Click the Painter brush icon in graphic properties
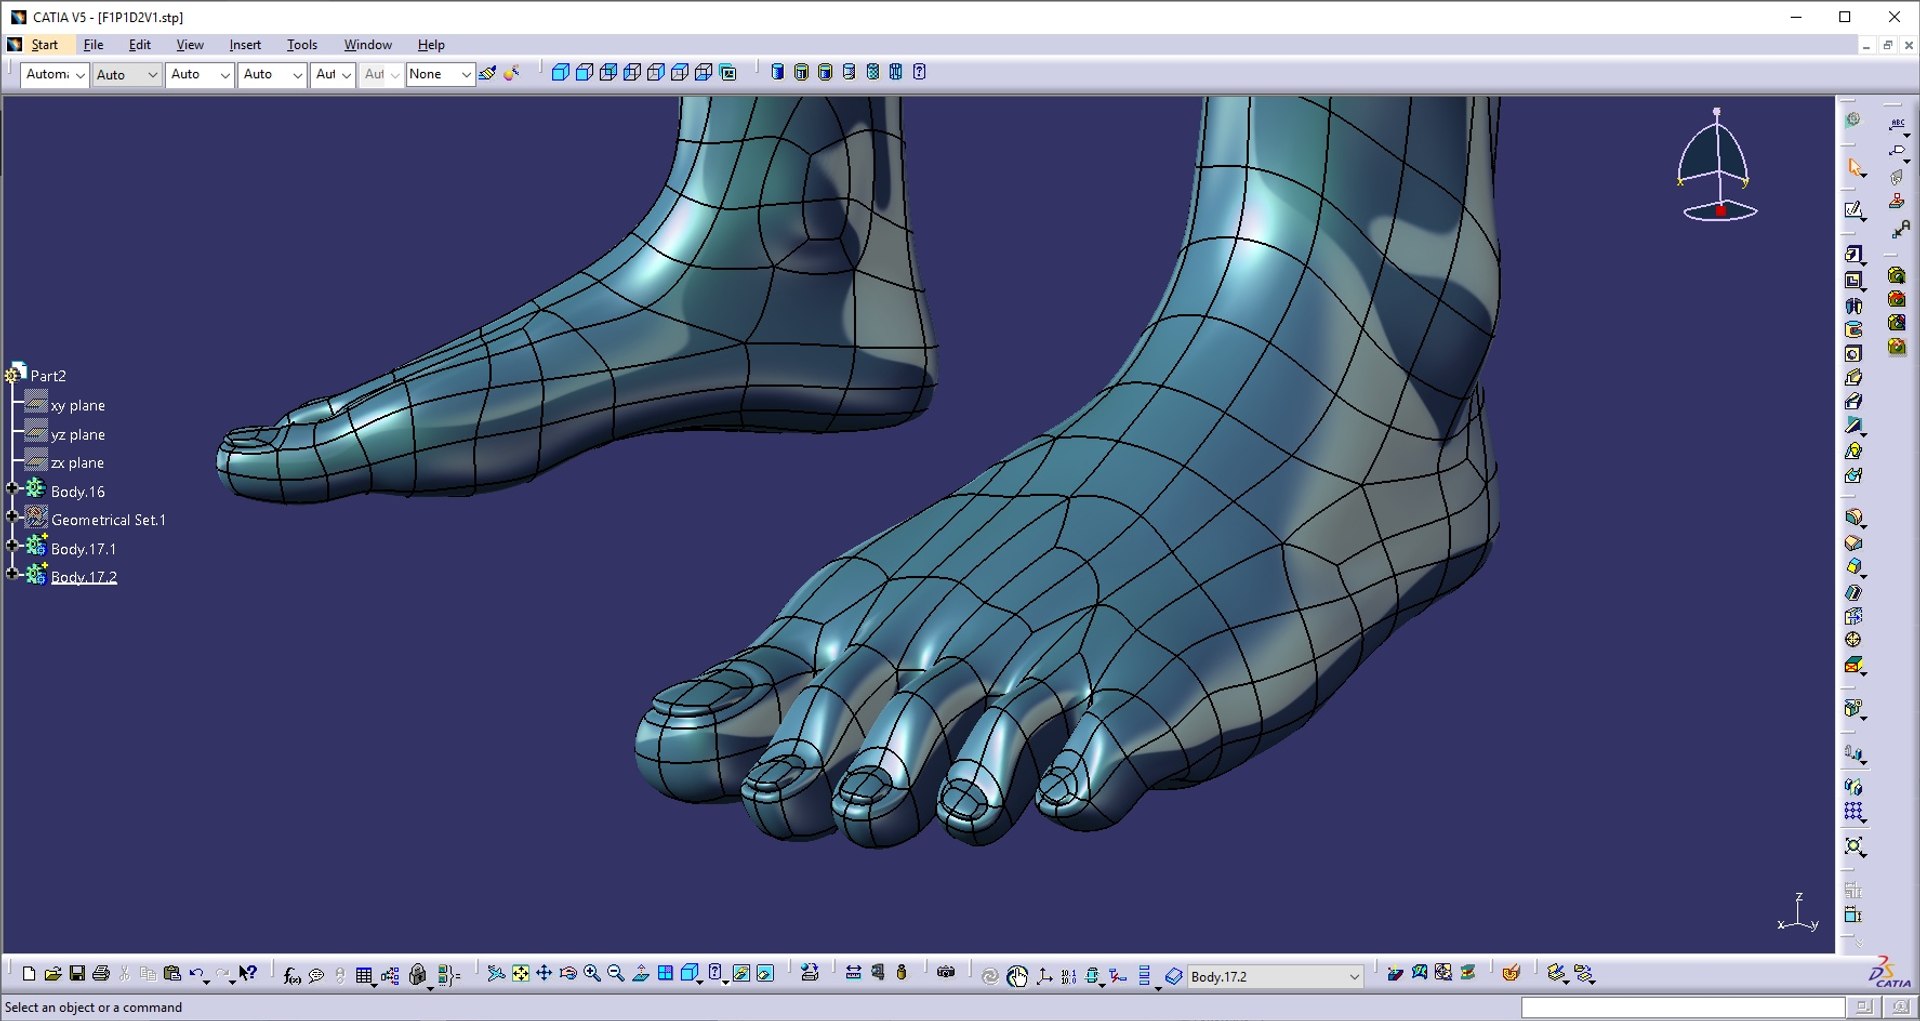This screenshot has height=1021, width=1920. (x=487, y=73)
